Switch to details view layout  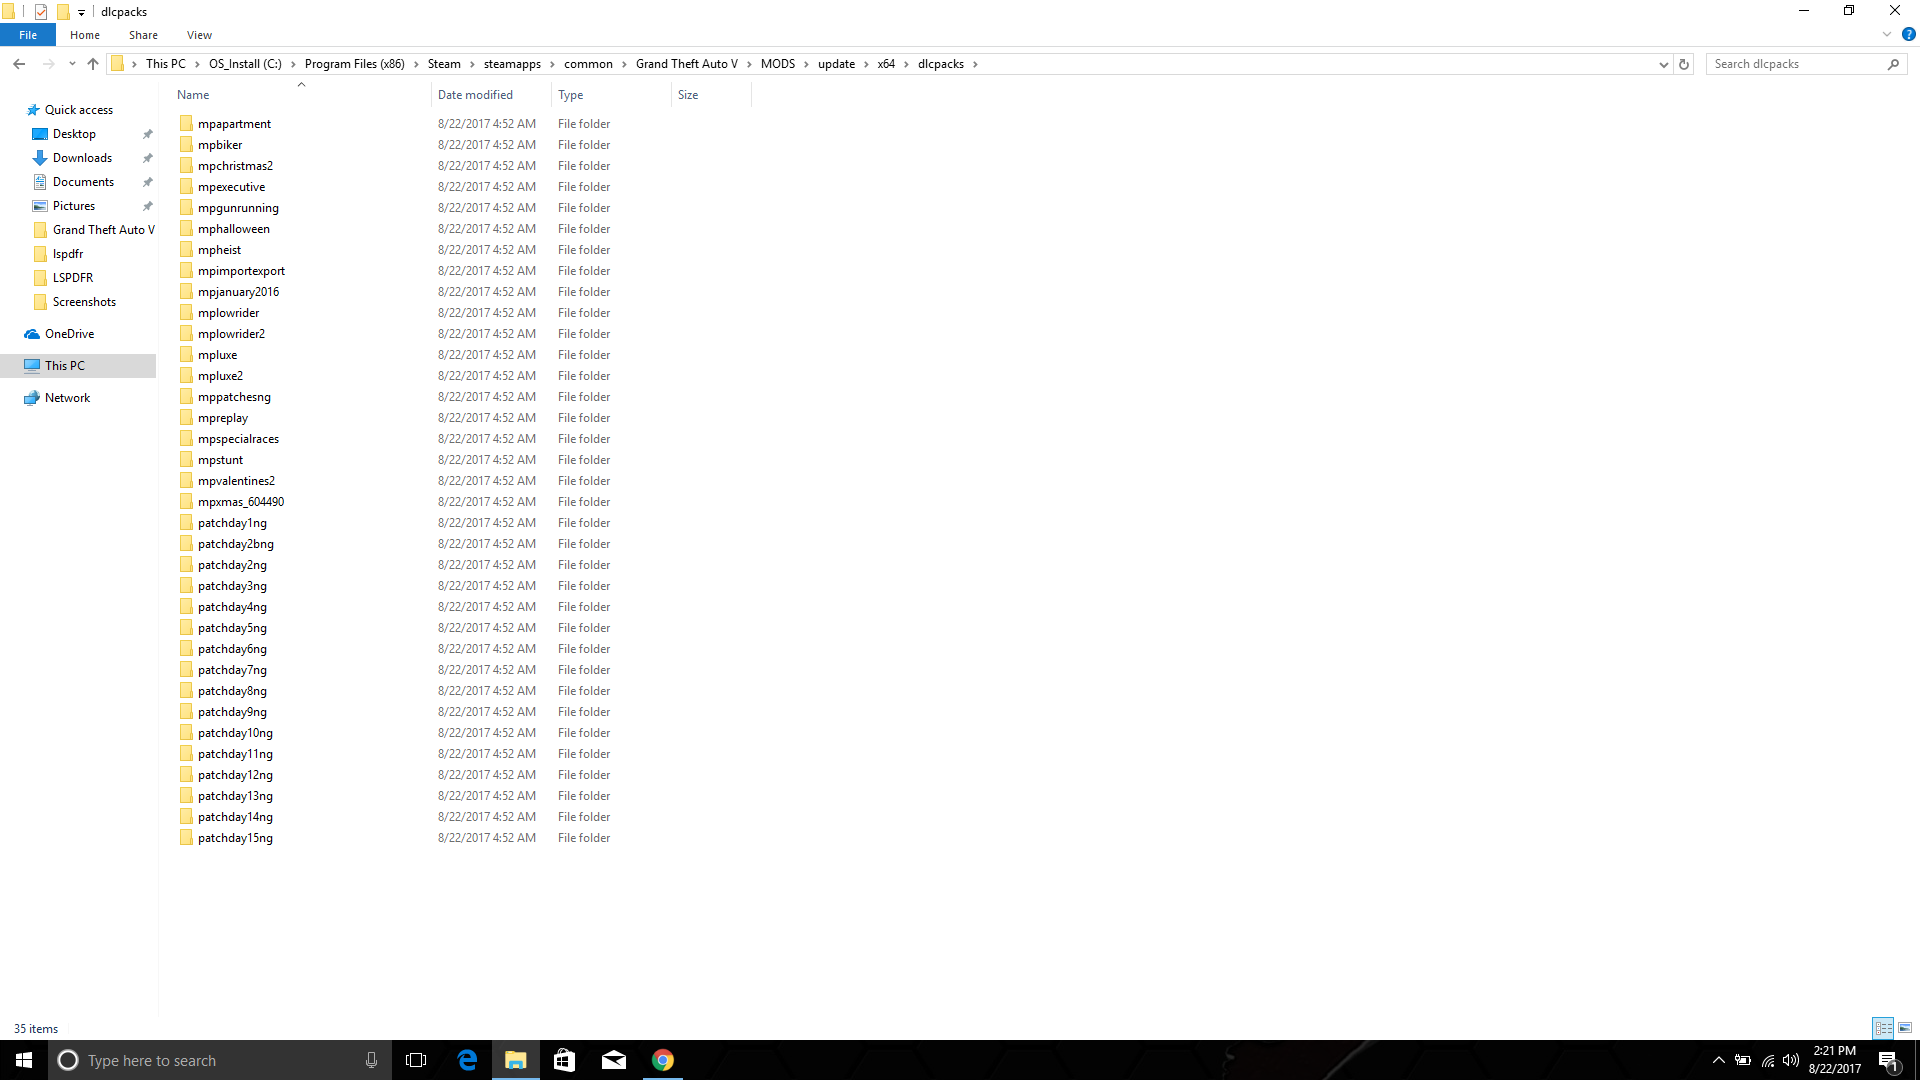(1883, 1028)
